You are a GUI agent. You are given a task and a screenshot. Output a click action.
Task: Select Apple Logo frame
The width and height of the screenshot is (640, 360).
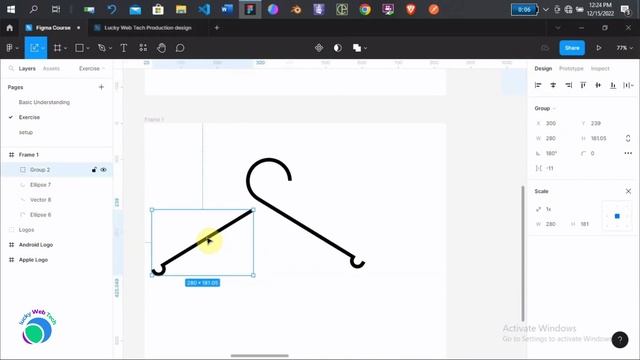[33, 260]
